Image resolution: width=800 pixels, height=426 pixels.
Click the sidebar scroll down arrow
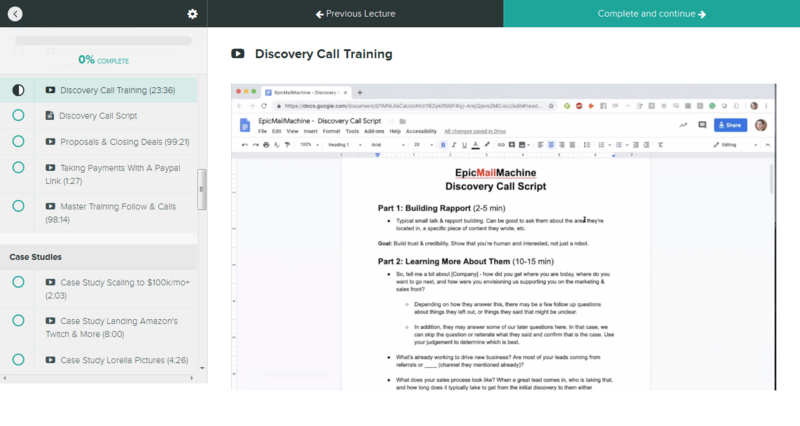(202, 368)
